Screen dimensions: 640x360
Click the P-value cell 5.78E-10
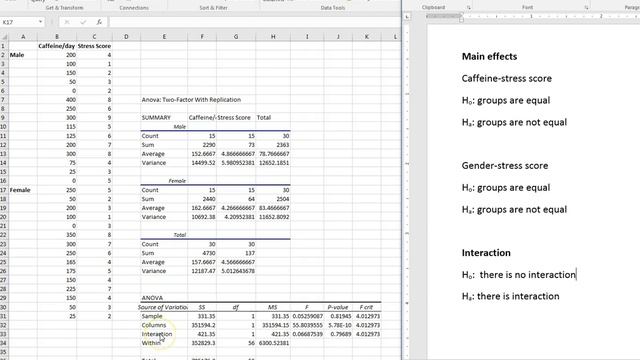pyautogui.click(x=338, y=325)
